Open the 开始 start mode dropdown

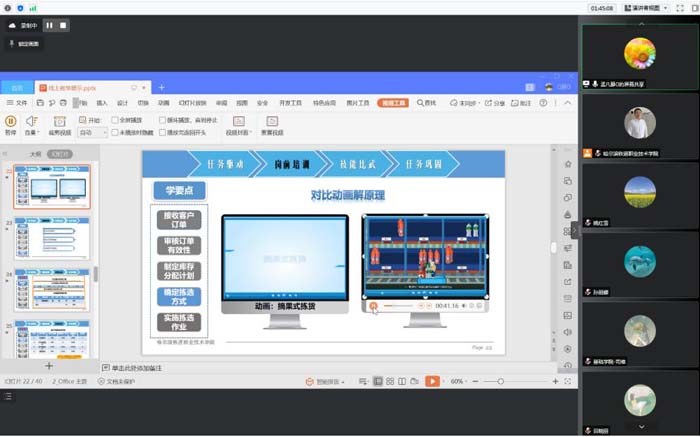point(93,132)
